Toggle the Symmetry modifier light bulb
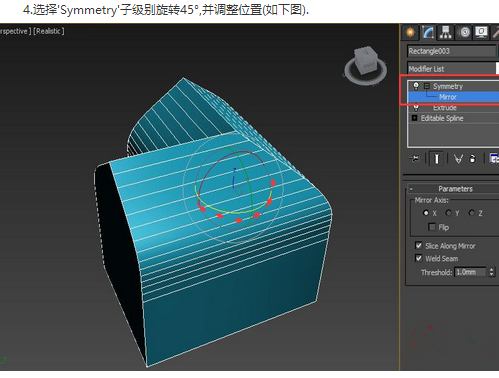 point(416,86)
